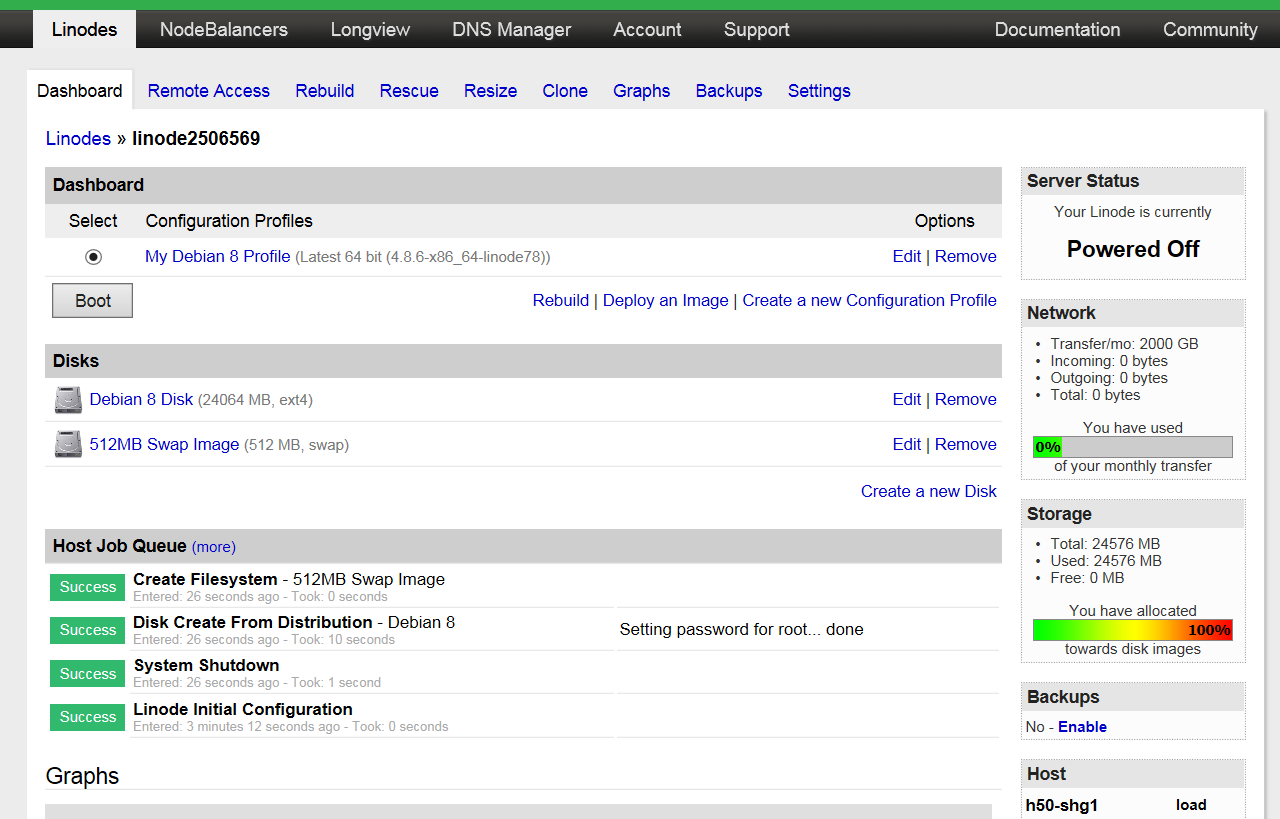The height and width of the screenshot is (819, 1280).
Task: Click the Enable backups link
Action: pyautogui.click(x=1082, y=727)
